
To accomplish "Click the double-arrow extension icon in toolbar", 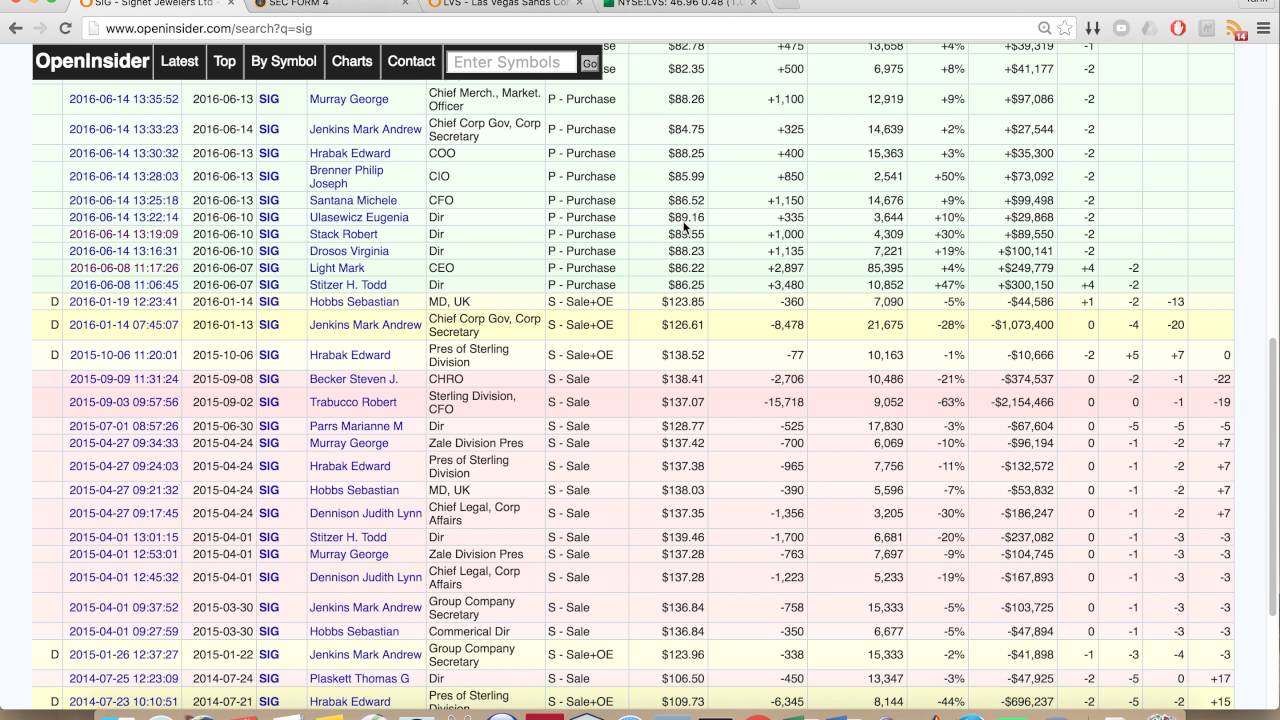I will pos(1093,28).
